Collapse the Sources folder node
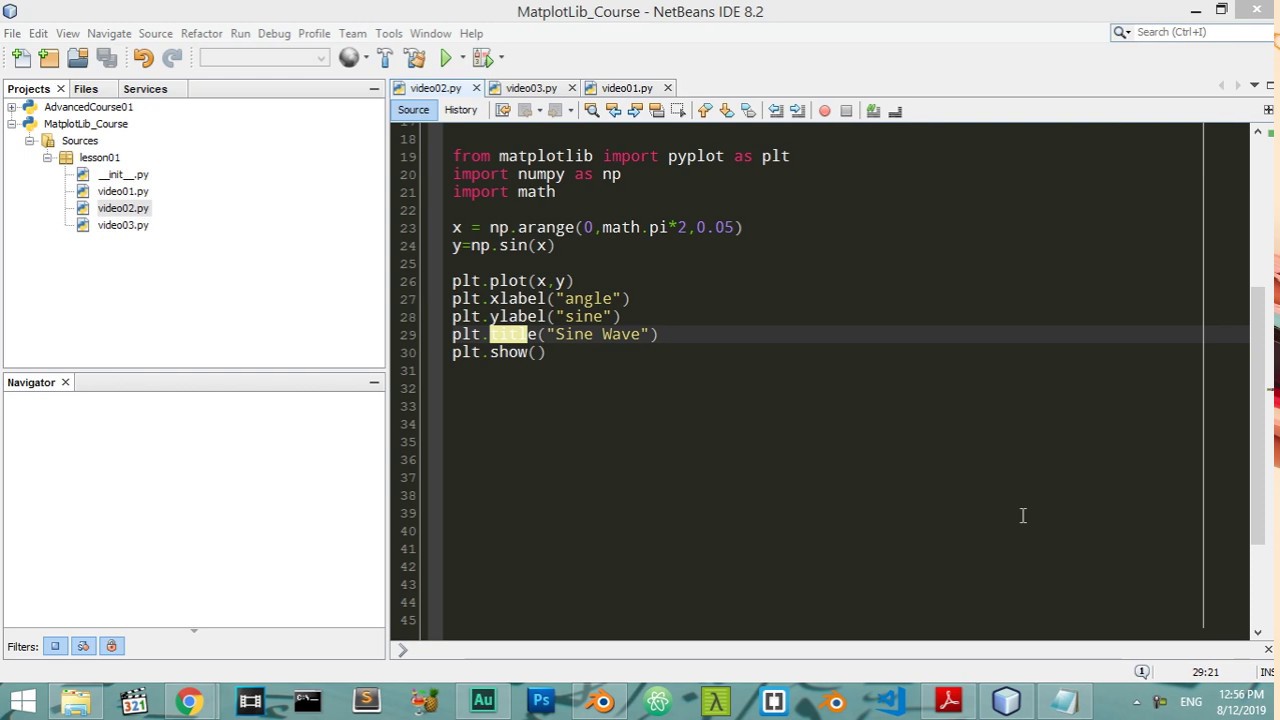1280x720 pixels. click(29, 141)
